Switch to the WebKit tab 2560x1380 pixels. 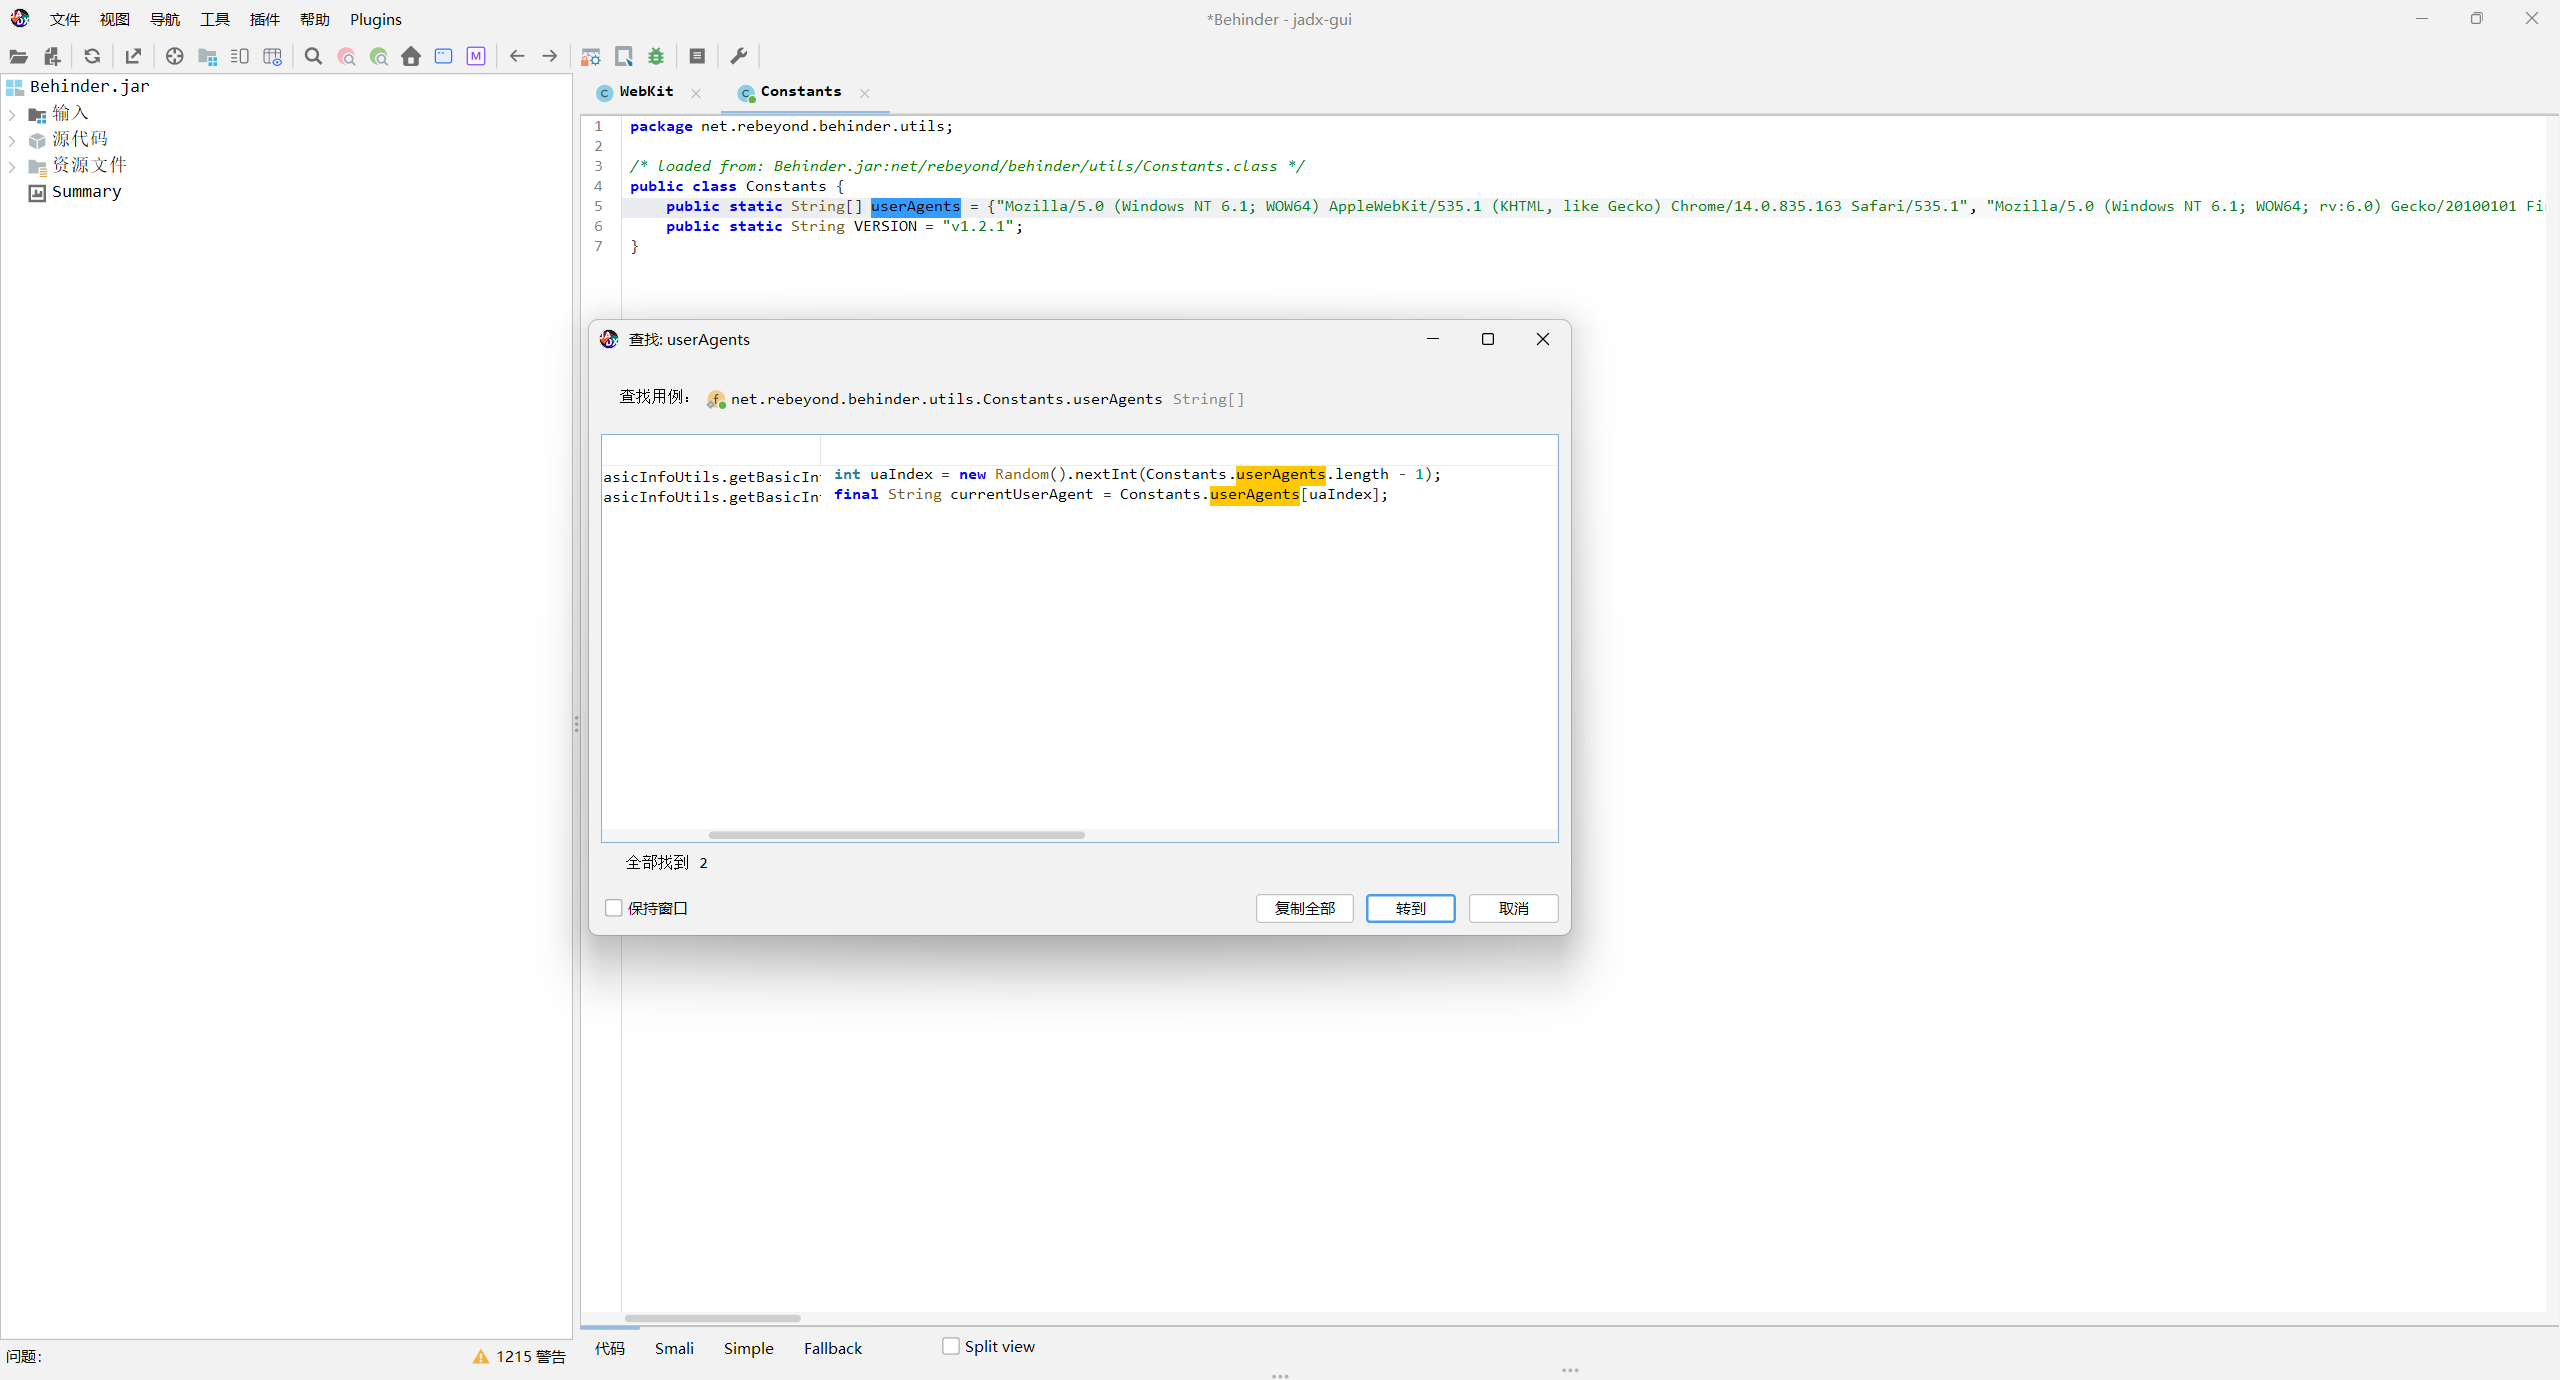pyautogui.click(x=646, y=92)
